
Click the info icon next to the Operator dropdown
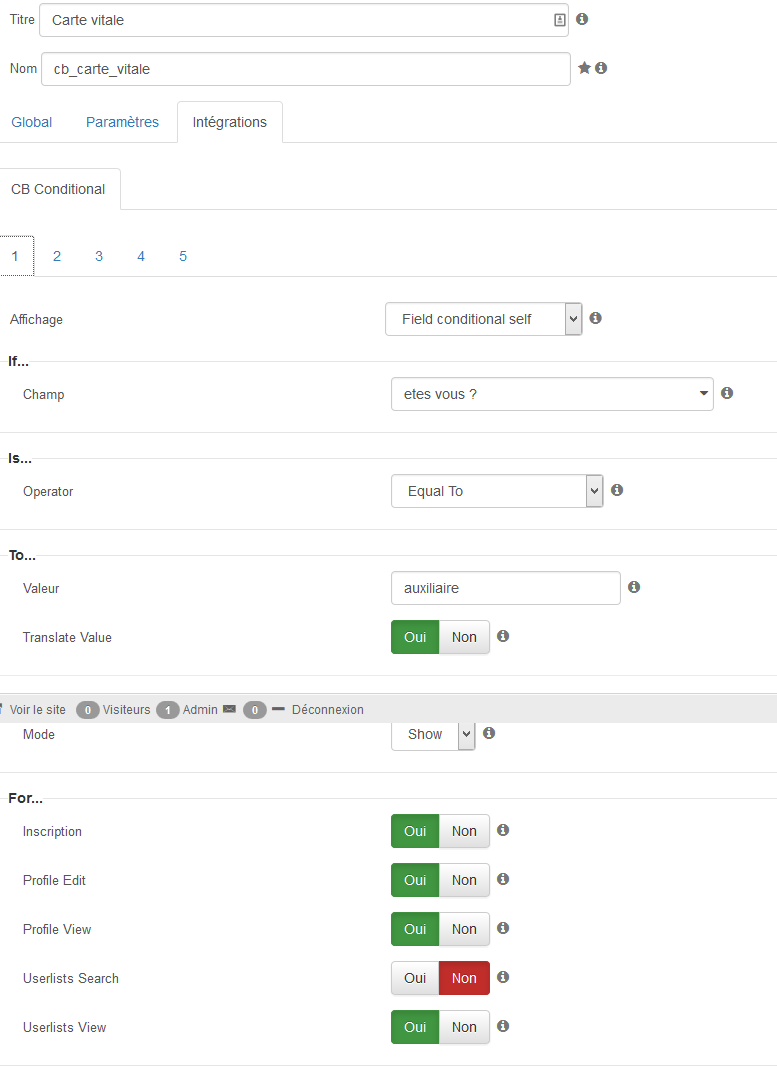click(617, 490)
